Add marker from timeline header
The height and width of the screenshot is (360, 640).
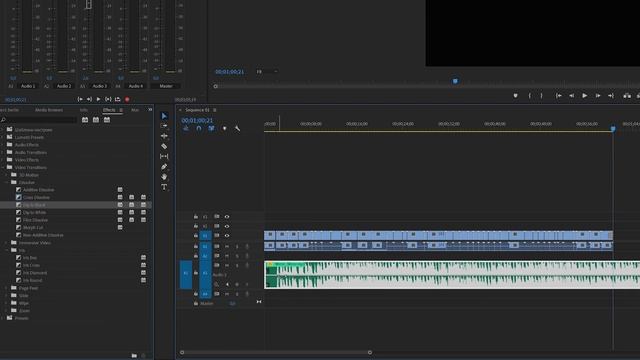click(224, 129)
